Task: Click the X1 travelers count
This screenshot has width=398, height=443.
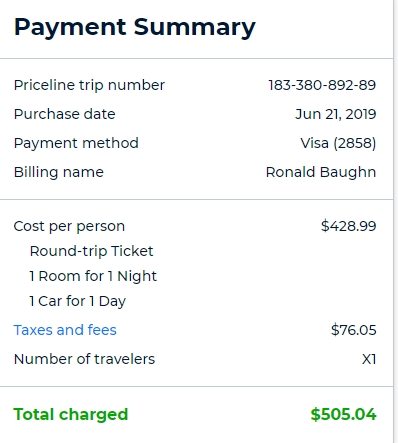Action: coord(369,359)
